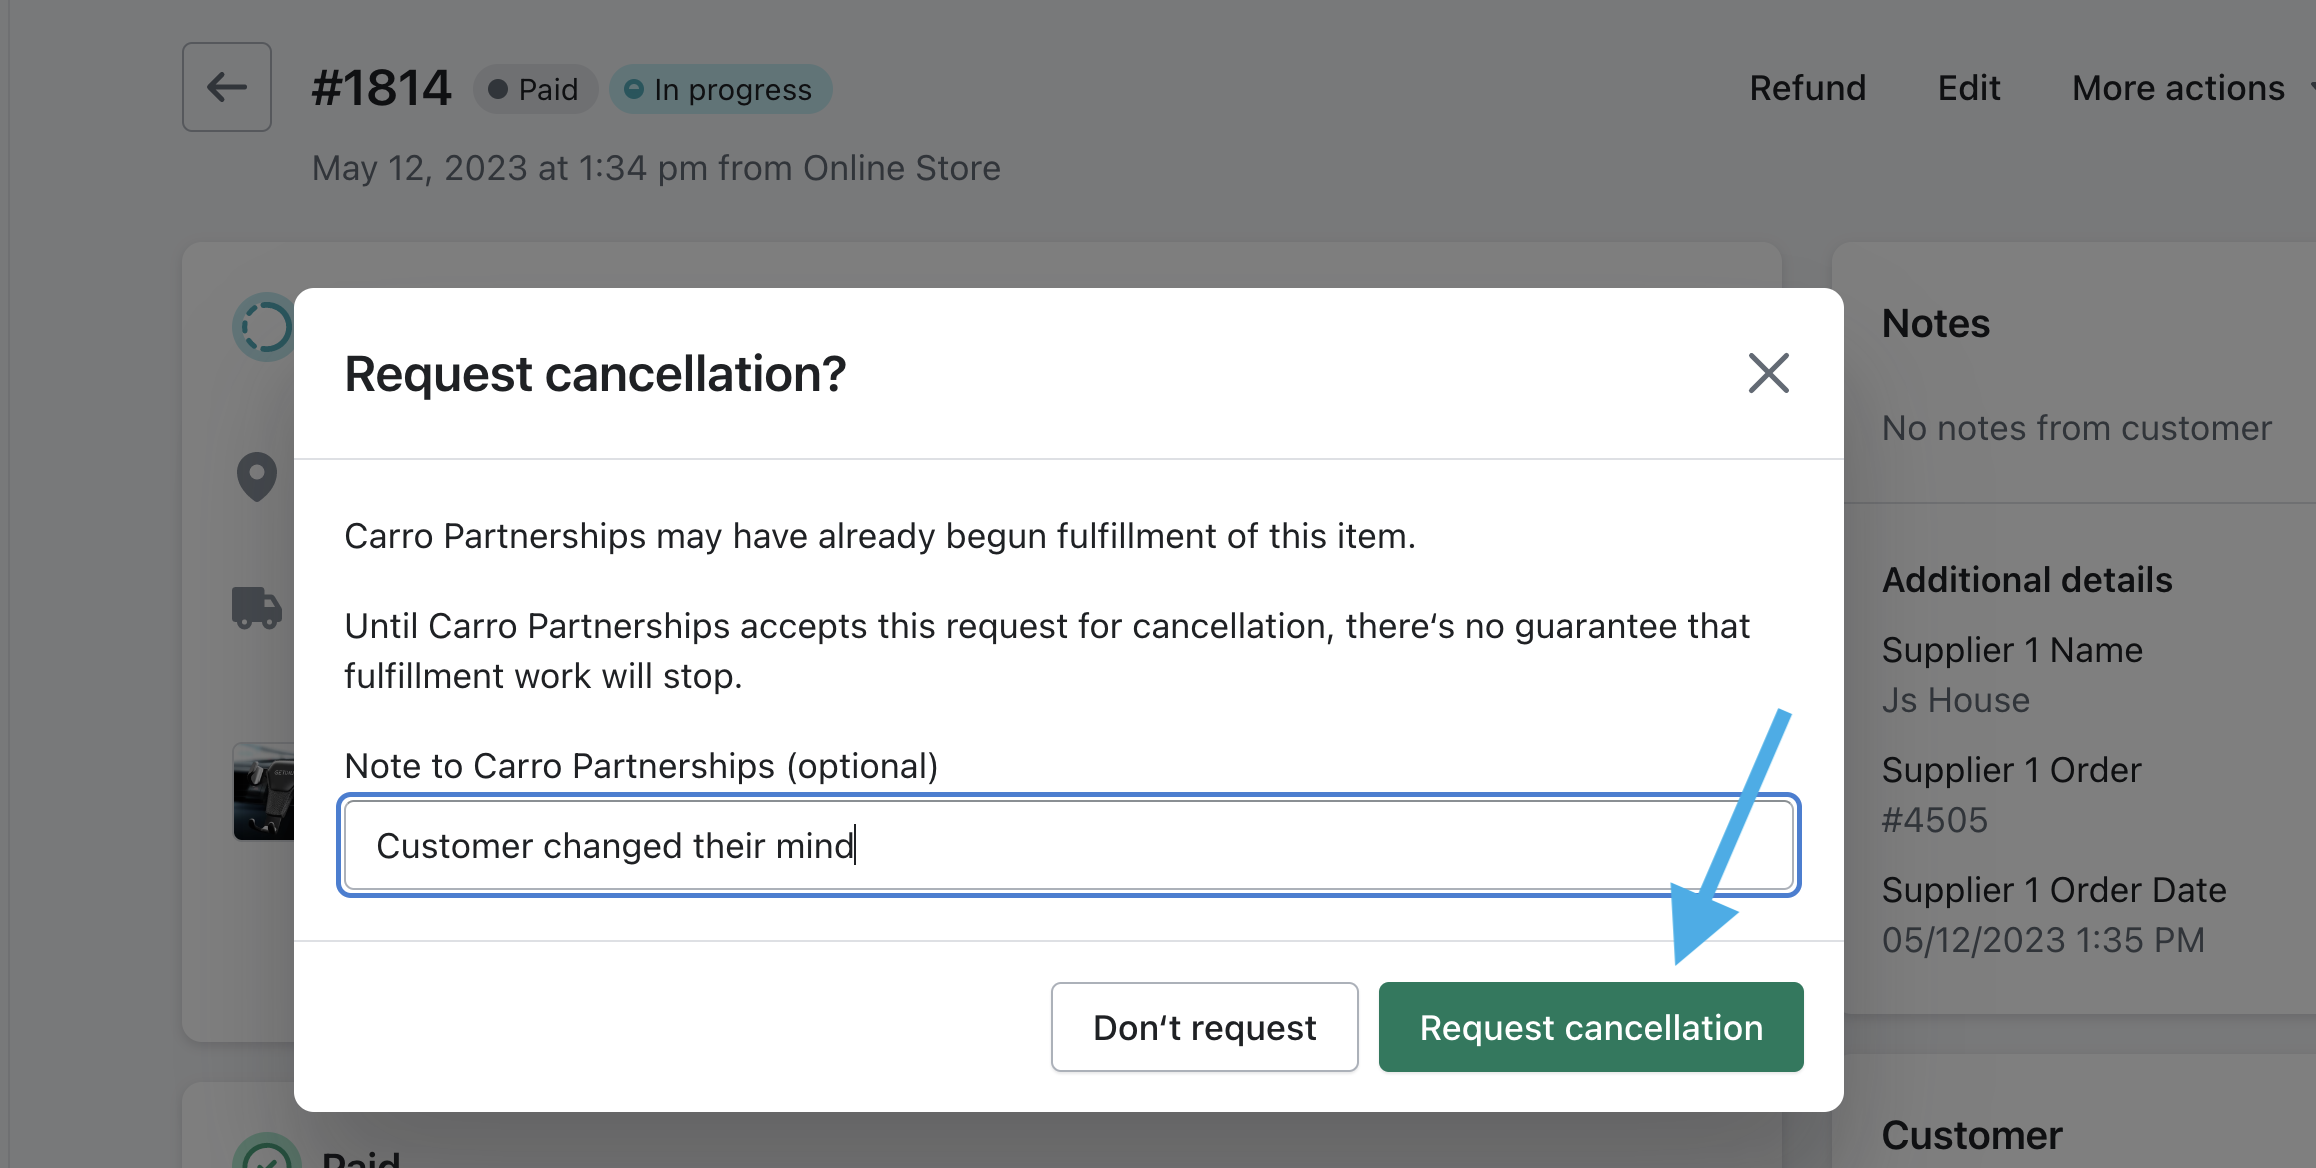Click the location pin icon
The height and width of the screenshot is (1168, 2316).
coord(257,476)
